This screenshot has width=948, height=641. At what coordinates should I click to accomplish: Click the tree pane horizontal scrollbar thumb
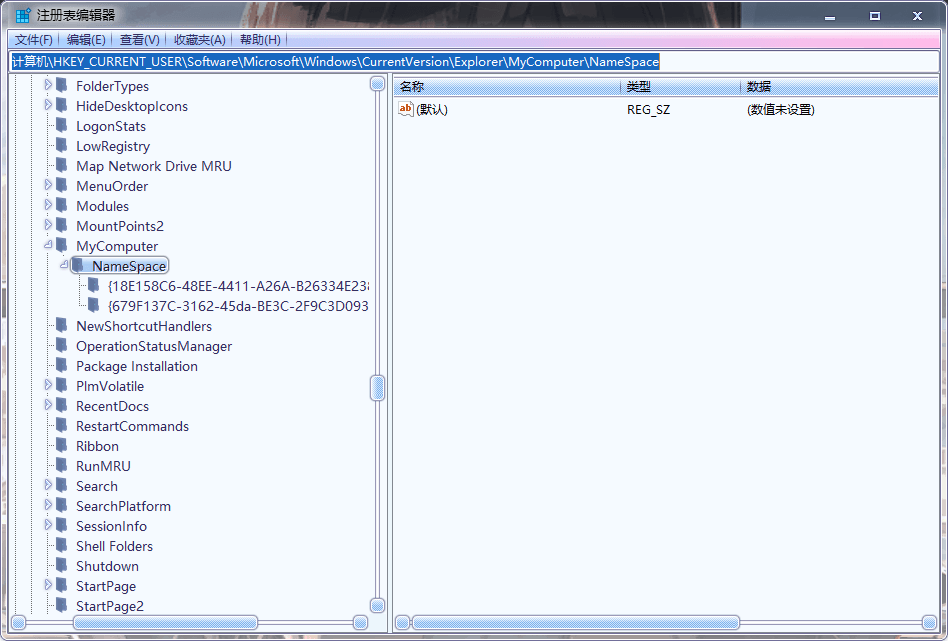point(165,623)
